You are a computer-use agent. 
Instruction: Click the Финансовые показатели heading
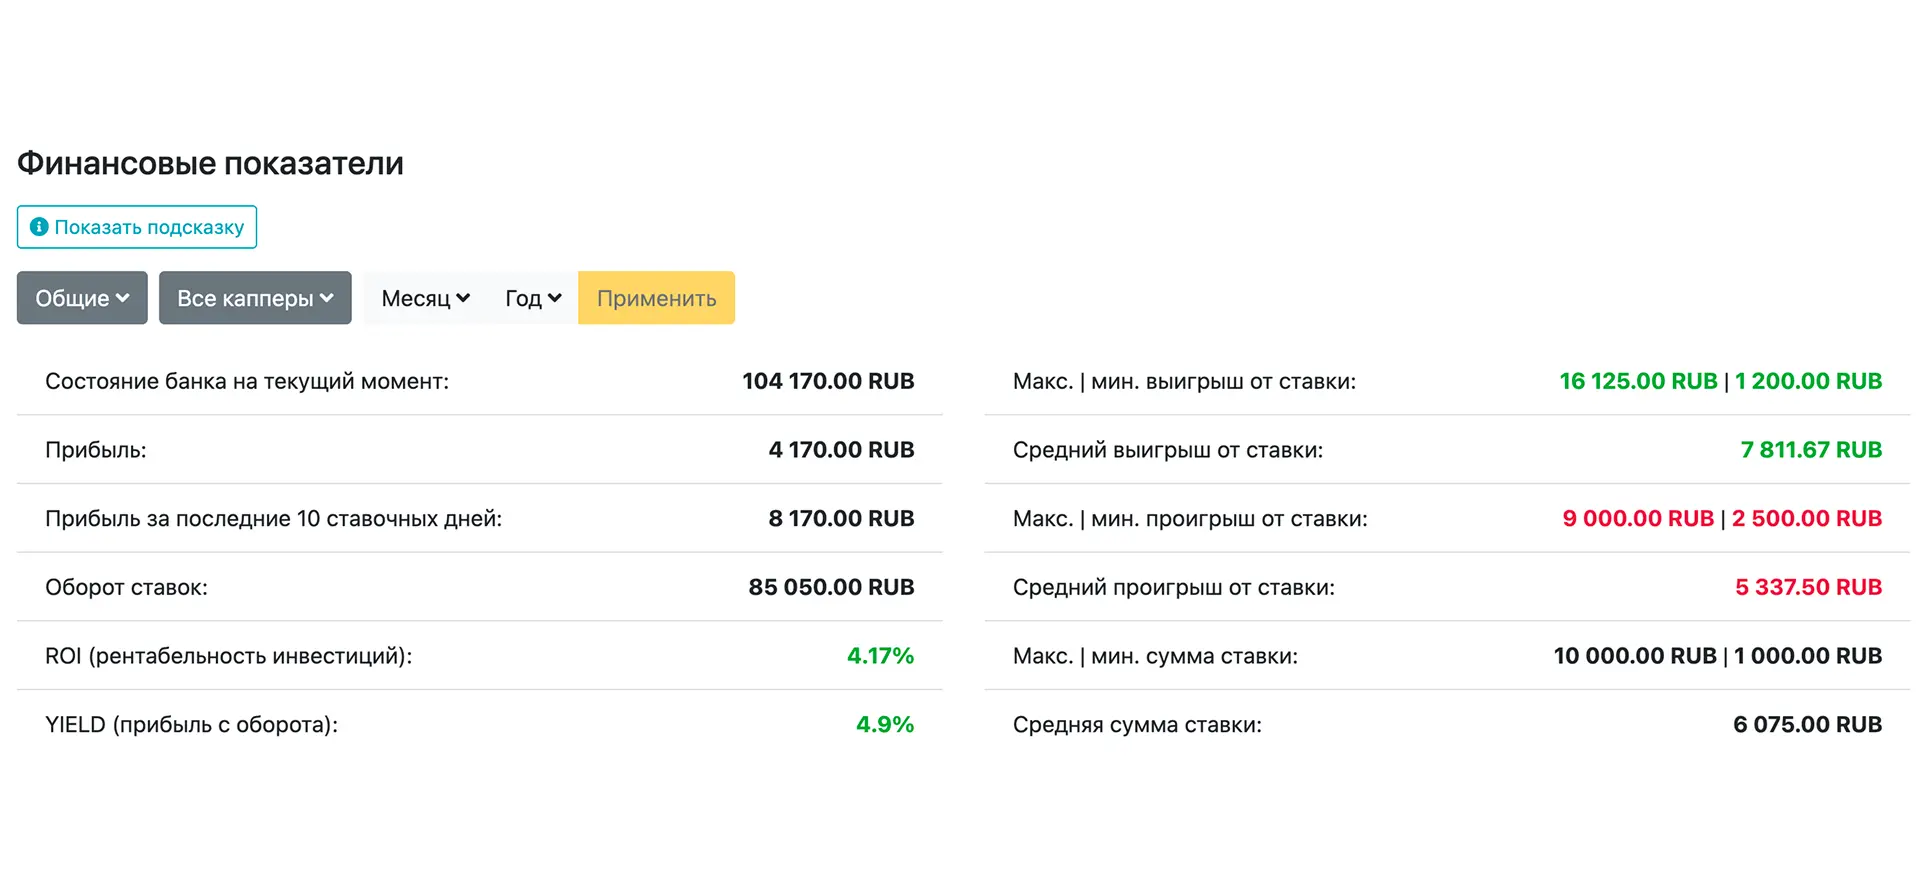[x=210, y=163]
